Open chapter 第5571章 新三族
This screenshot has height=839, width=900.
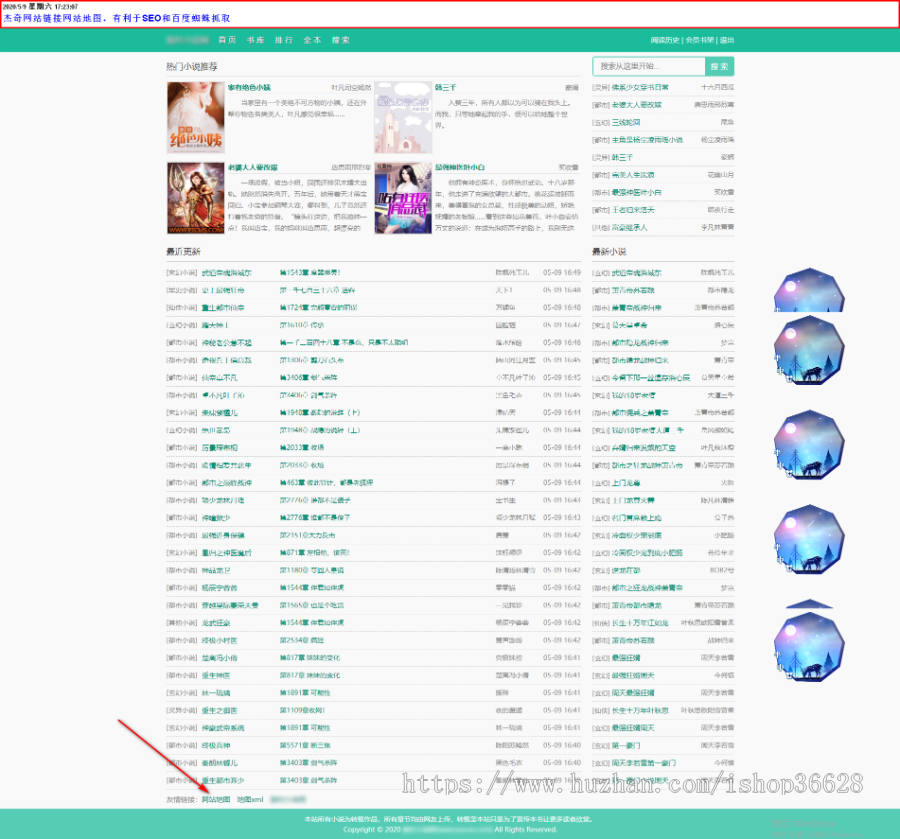coord(305,745)
